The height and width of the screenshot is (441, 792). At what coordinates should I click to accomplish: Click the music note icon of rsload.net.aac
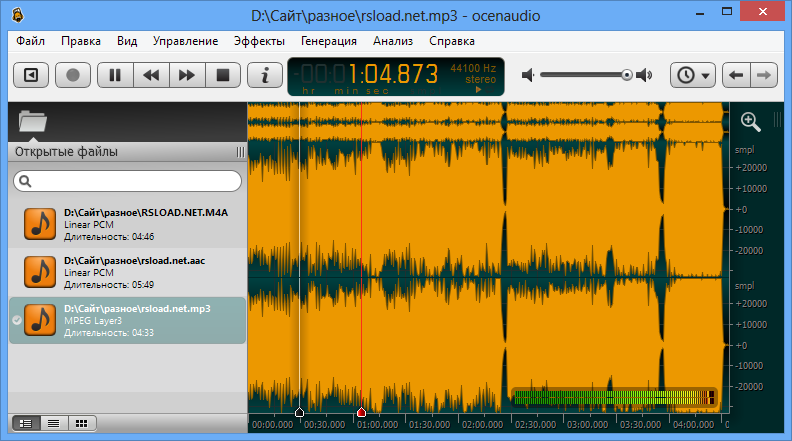coord(40,271)
